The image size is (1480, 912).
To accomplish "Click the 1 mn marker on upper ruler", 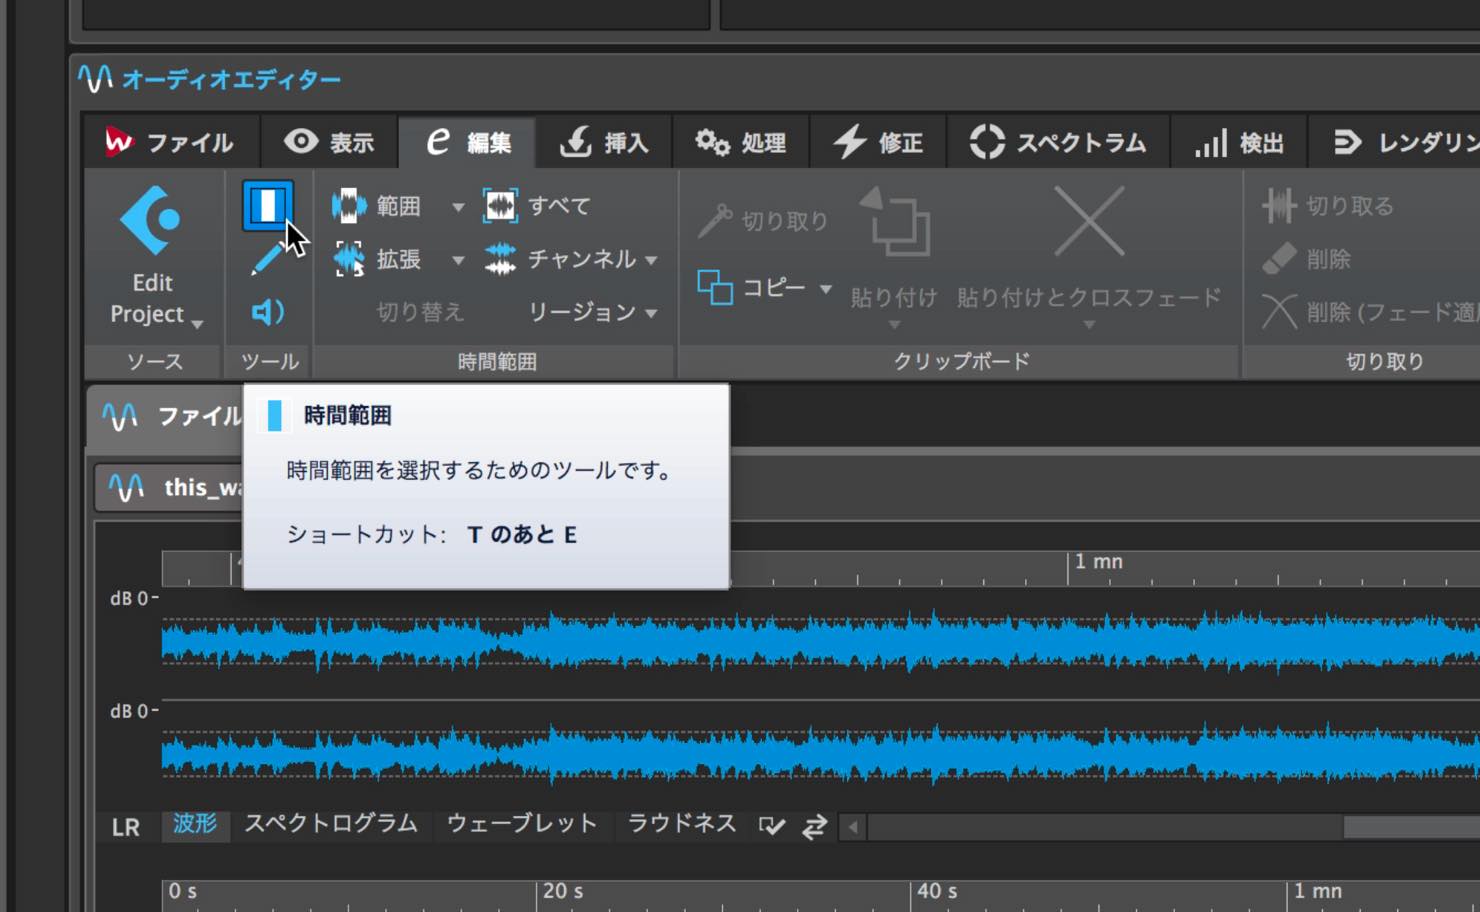I will pyautogui.click(x=1098, y=562).
